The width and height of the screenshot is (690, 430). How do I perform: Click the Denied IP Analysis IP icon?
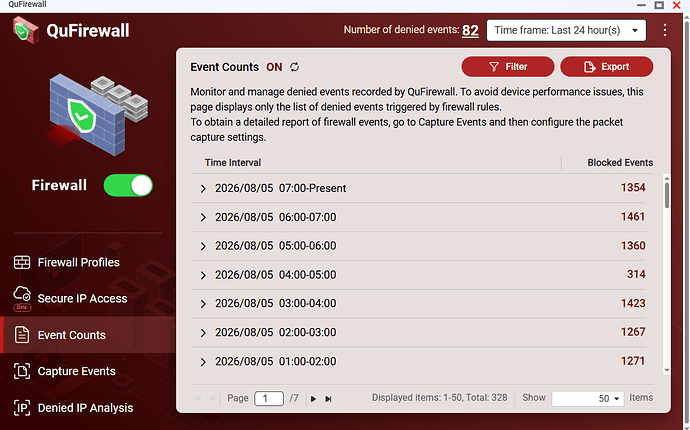coord(22,408)
